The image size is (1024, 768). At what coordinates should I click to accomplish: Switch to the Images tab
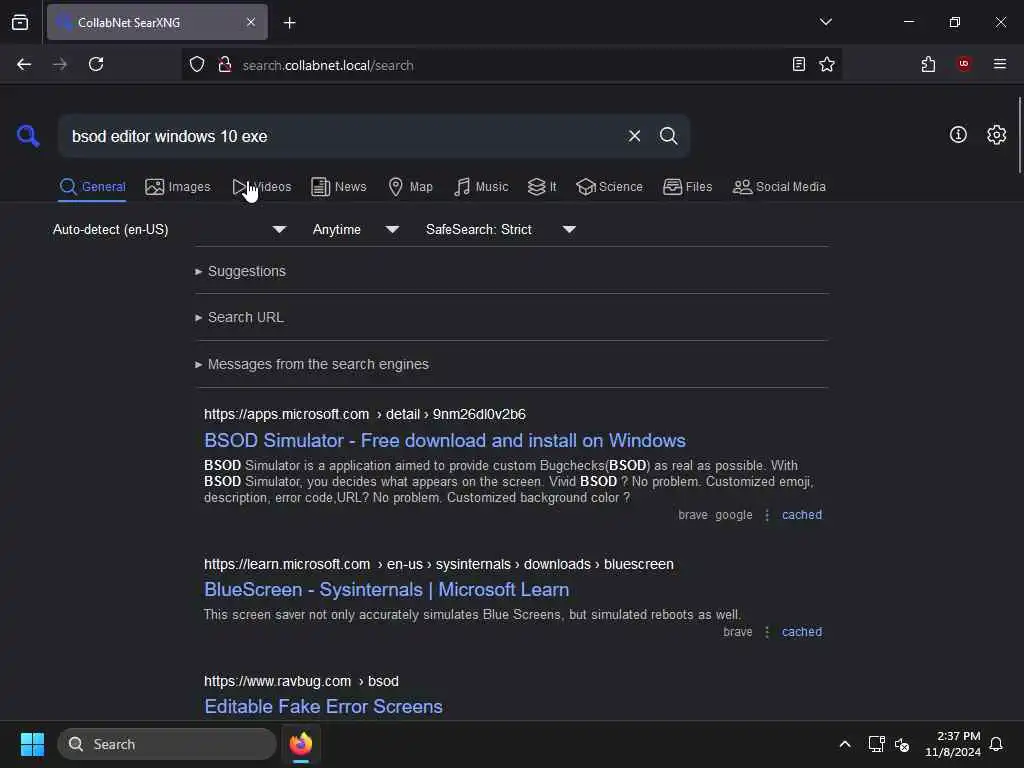click(178, 187)
